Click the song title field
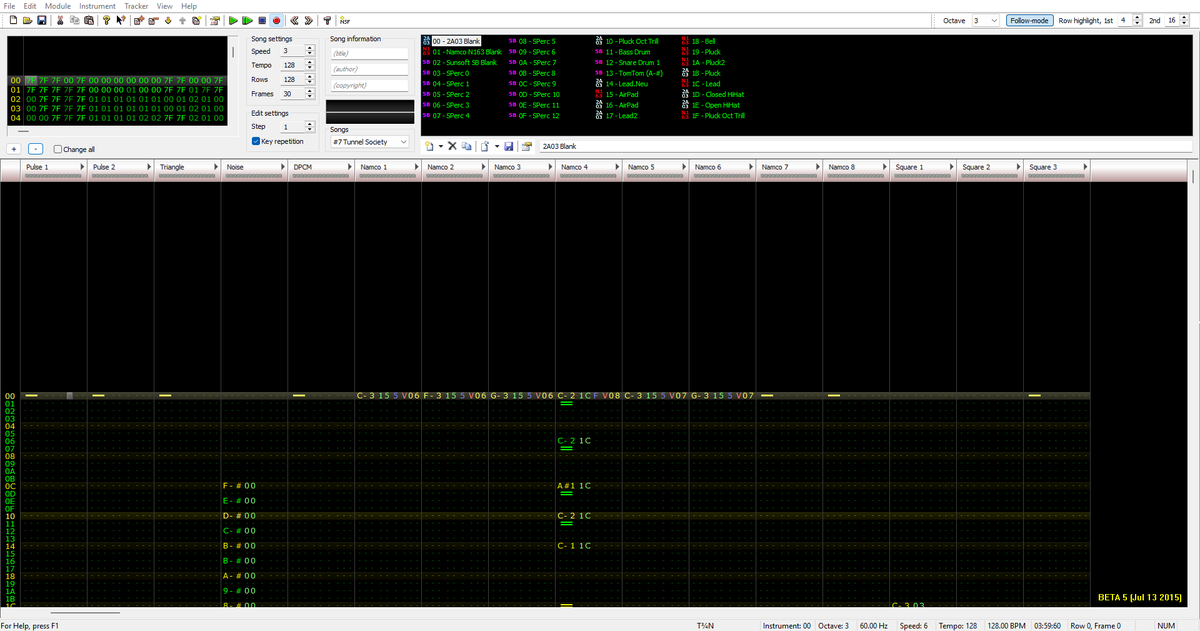Screen dimensions: 1200x631 tap(369, 53)
